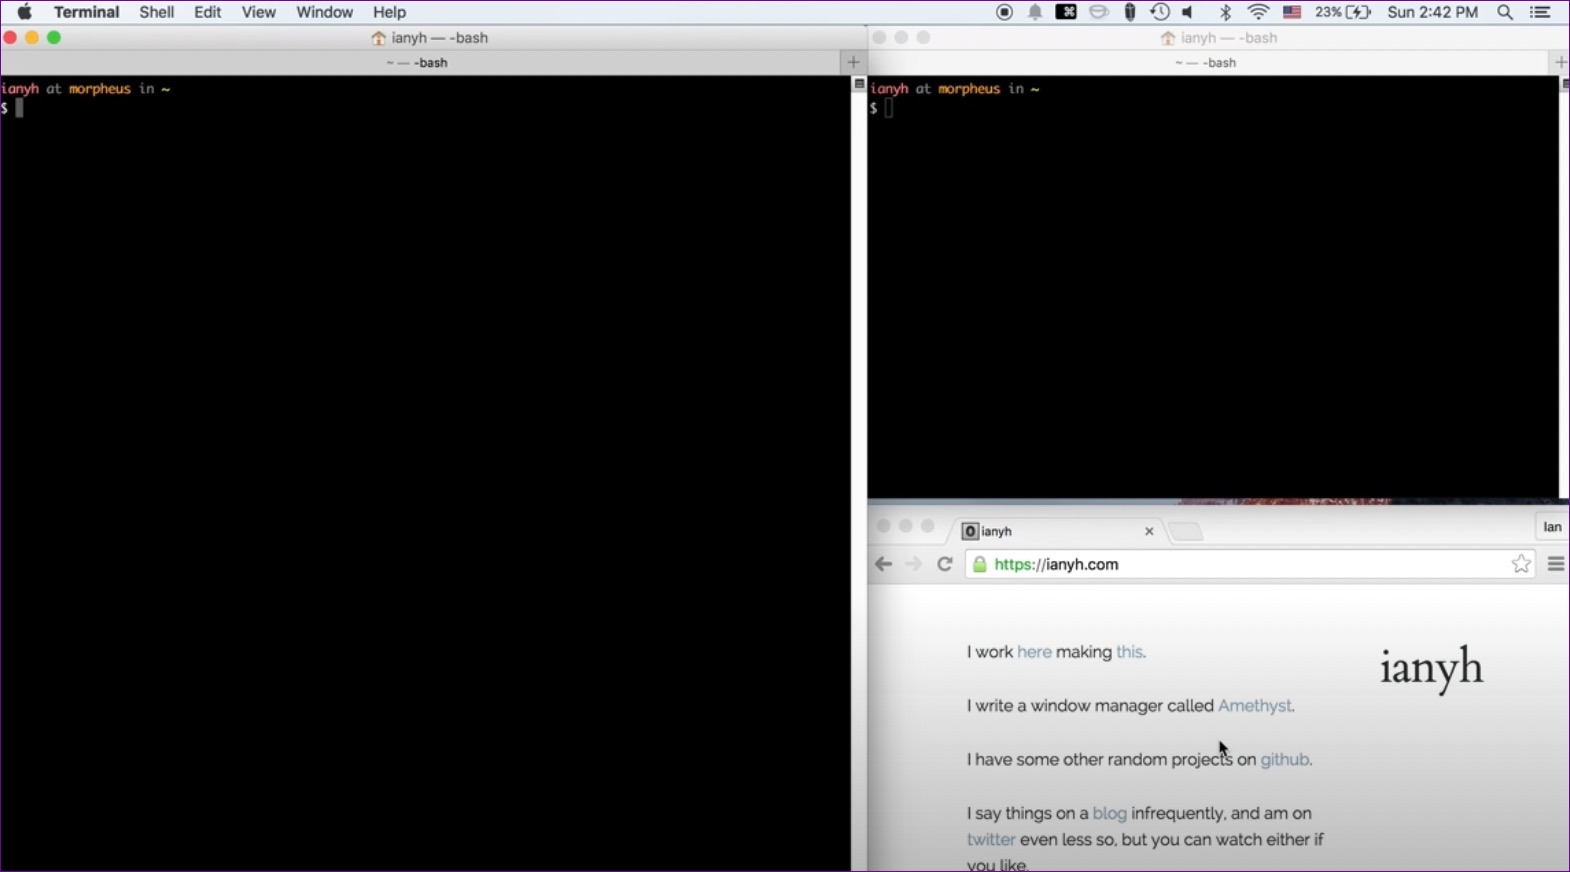The height and width of the screenshot is (872, 1570).
Task: Open the 'twitter' link
Action: click(x=991, y=840)
